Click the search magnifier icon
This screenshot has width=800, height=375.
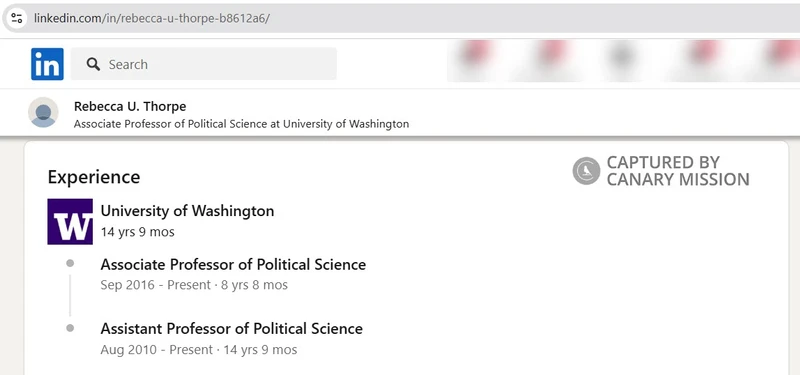click(x=93, y=64)
